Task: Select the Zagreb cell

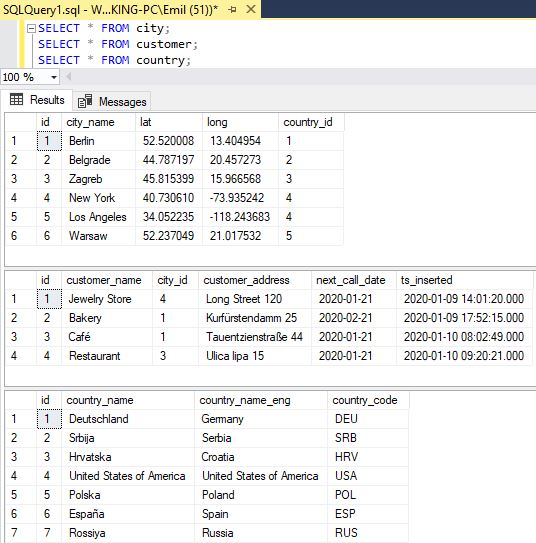Action: tap(98, 179)
